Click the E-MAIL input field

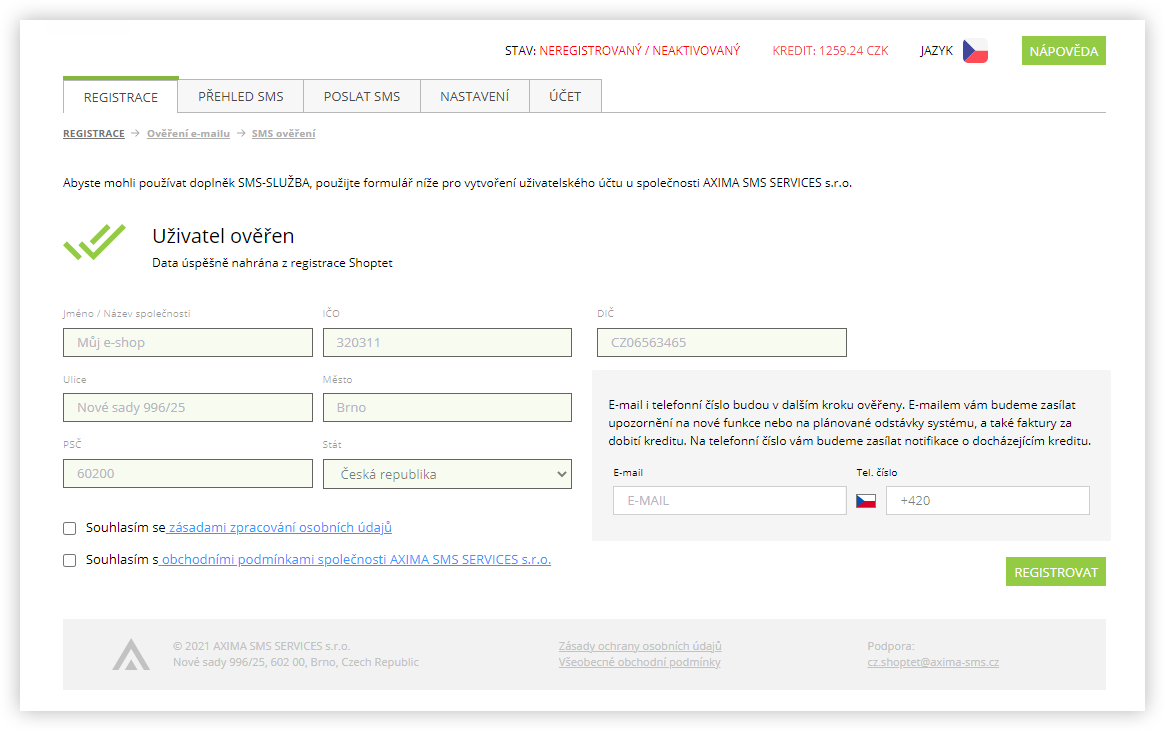coord(730,501)
